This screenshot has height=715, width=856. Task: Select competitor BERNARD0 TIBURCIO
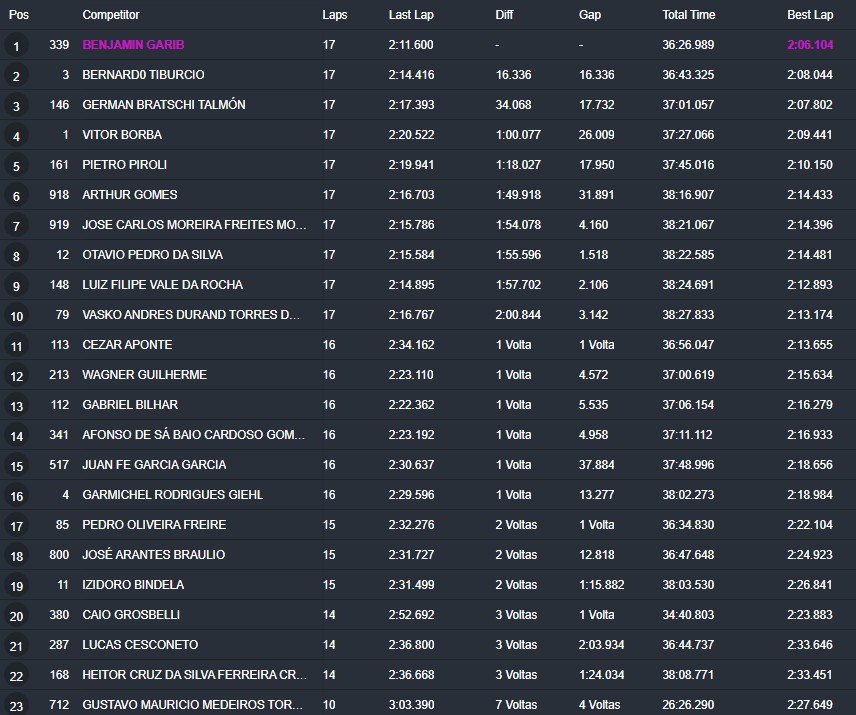pos(143,75)
